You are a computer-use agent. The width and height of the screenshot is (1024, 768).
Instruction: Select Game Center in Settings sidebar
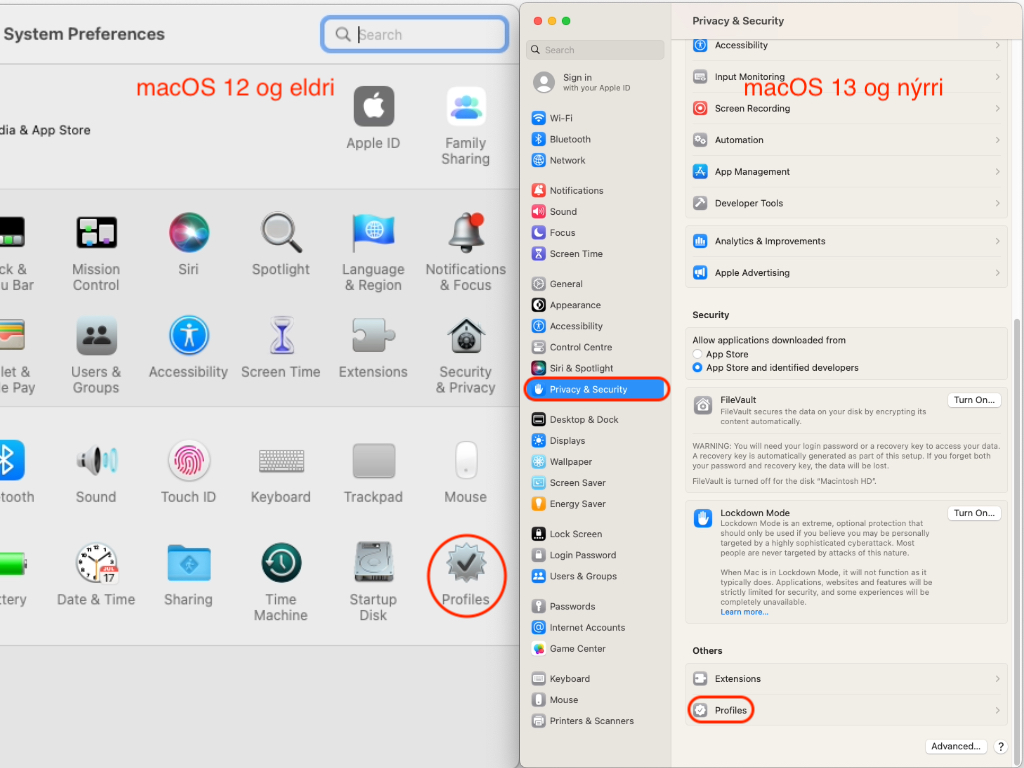click(x=596, y=648)
